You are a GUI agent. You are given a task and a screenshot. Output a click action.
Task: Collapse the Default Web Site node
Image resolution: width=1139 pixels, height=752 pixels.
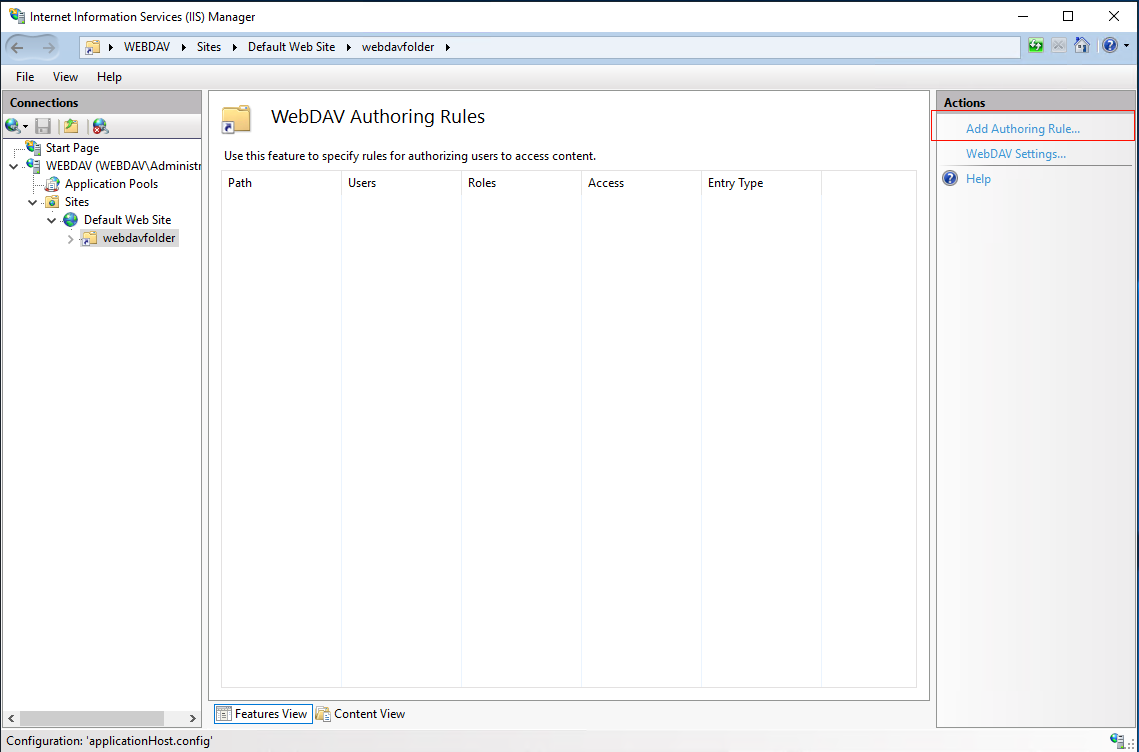point(51,220)
